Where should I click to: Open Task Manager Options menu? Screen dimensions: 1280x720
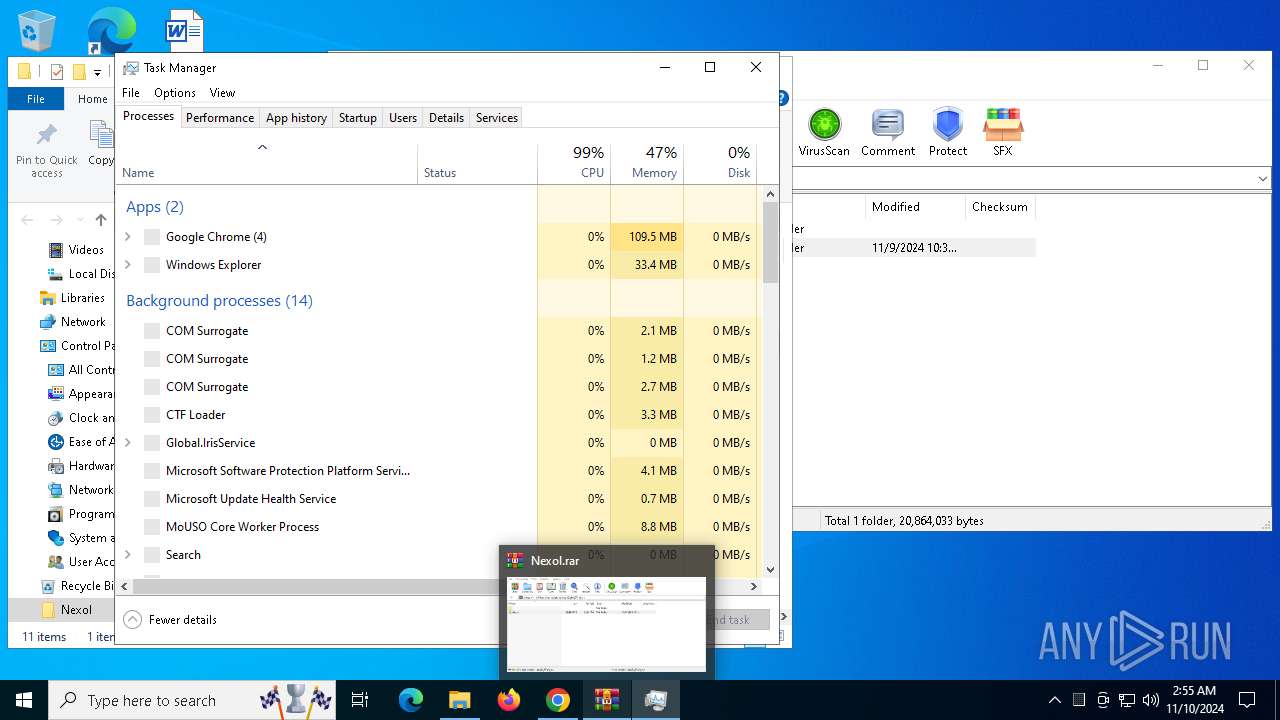click(175, 93)
